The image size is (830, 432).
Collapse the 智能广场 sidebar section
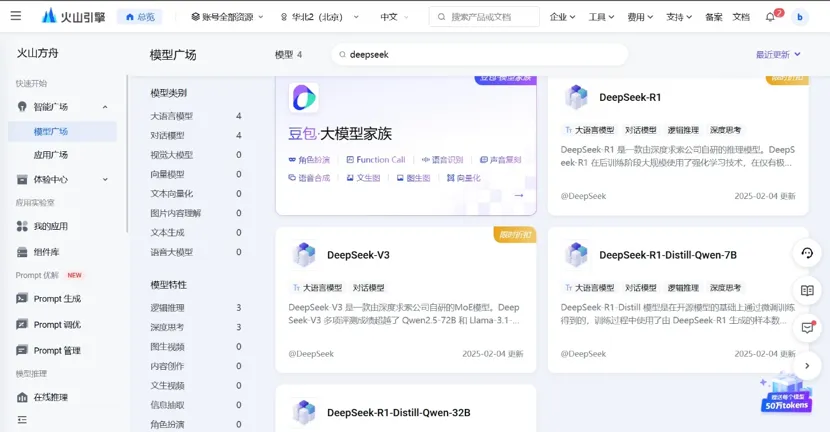coord(105,107)
